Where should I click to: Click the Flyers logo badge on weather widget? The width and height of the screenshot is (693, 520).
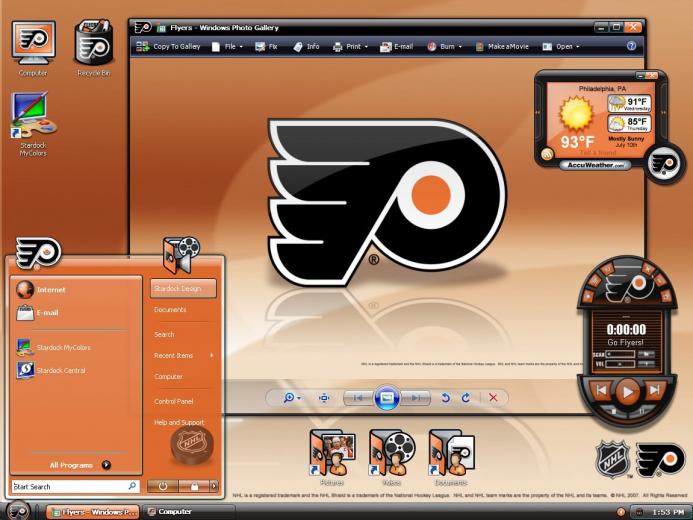(664, 163)
